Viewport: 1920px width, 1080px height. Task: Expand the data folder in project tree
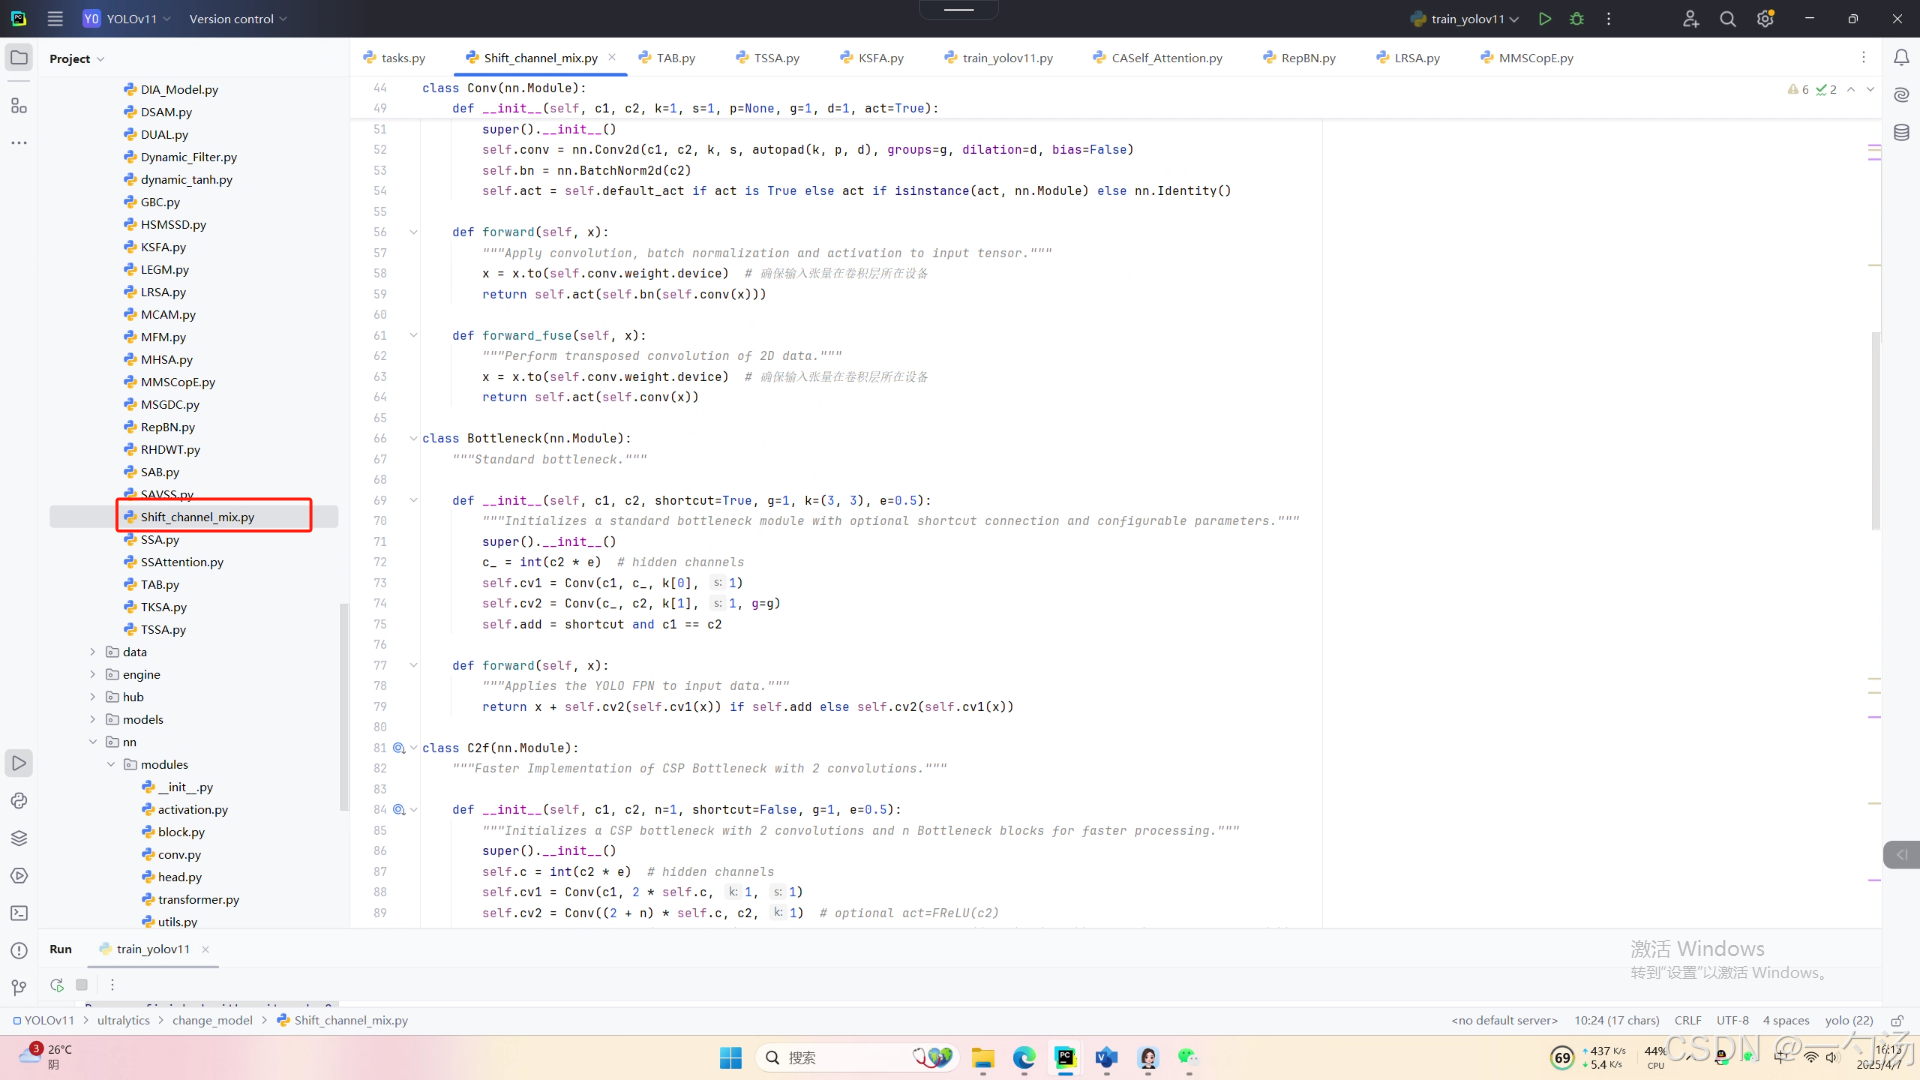point(93,652)
